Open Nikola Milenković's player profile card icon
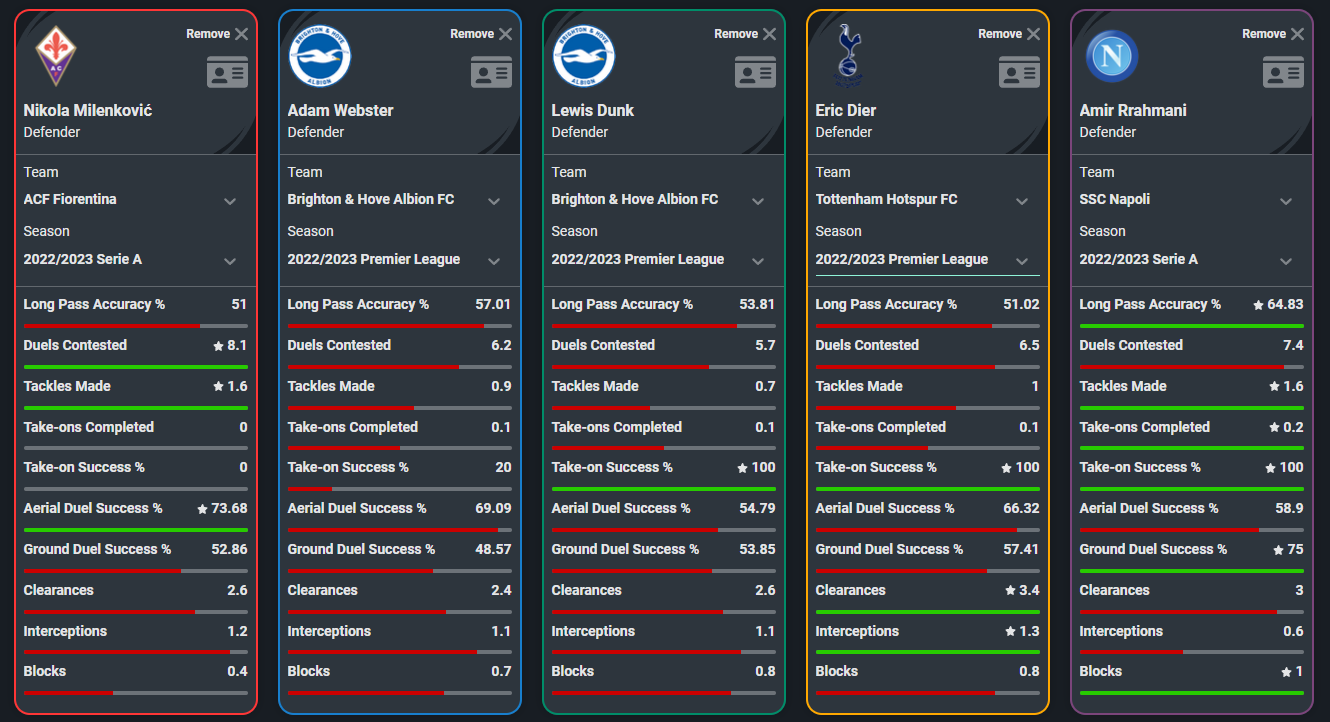This screenshot has height=722, width=1330. (x=227, y=72)
